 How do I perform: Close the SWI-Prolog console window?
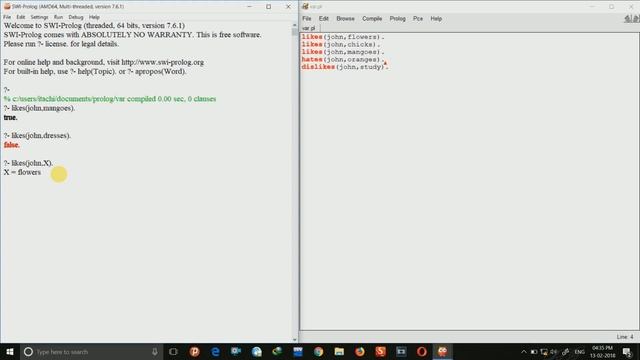pos(288,7)
